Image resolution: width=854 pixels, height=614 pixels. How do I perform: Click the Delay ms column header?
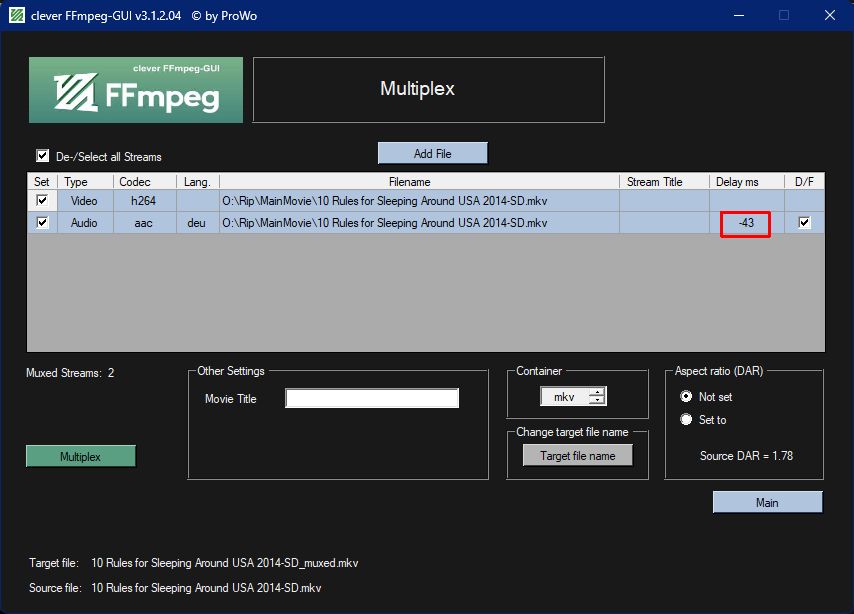pyautogui.click(x=746, y=181)
